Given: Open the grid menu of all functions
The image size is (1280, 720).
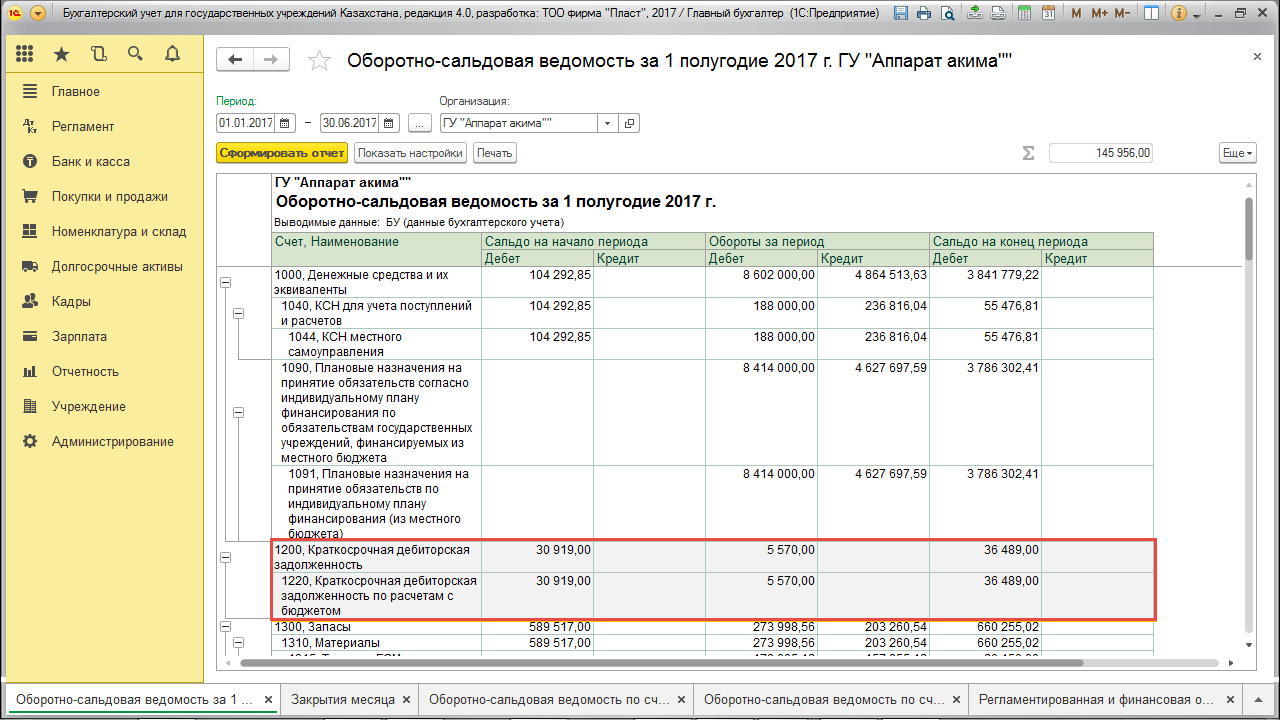Looking at the screenshot, I should click(x=25, y=54).
